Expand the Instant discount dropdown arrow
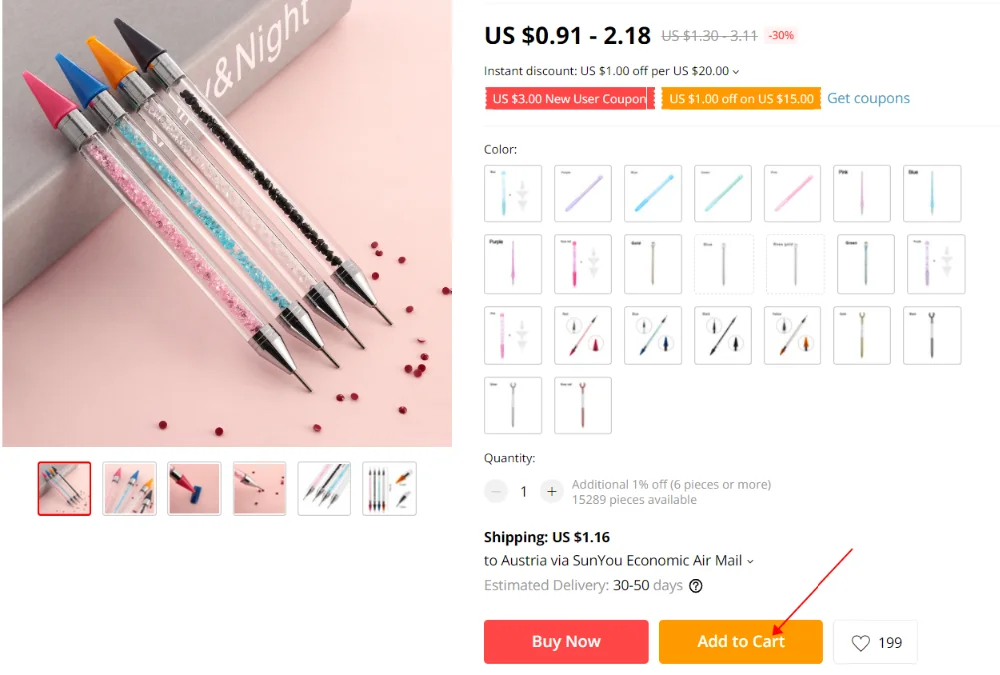 click(736, 71)
